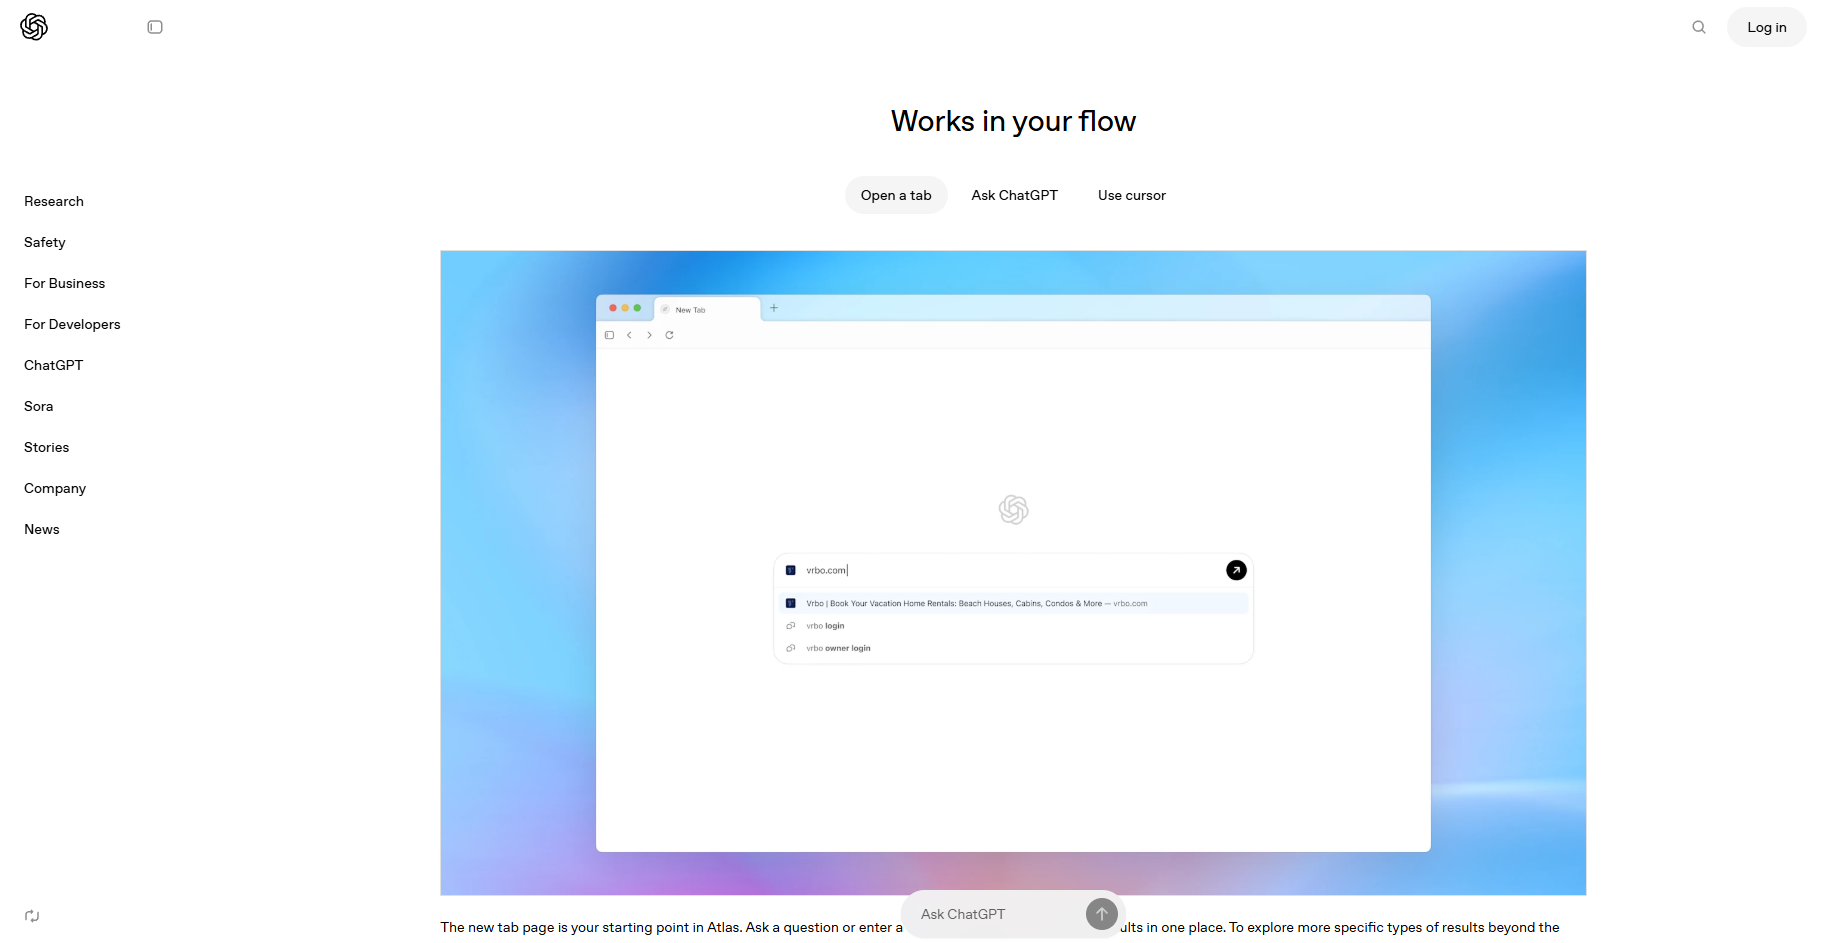Open the search magnifier icon

coord(1698,27)
